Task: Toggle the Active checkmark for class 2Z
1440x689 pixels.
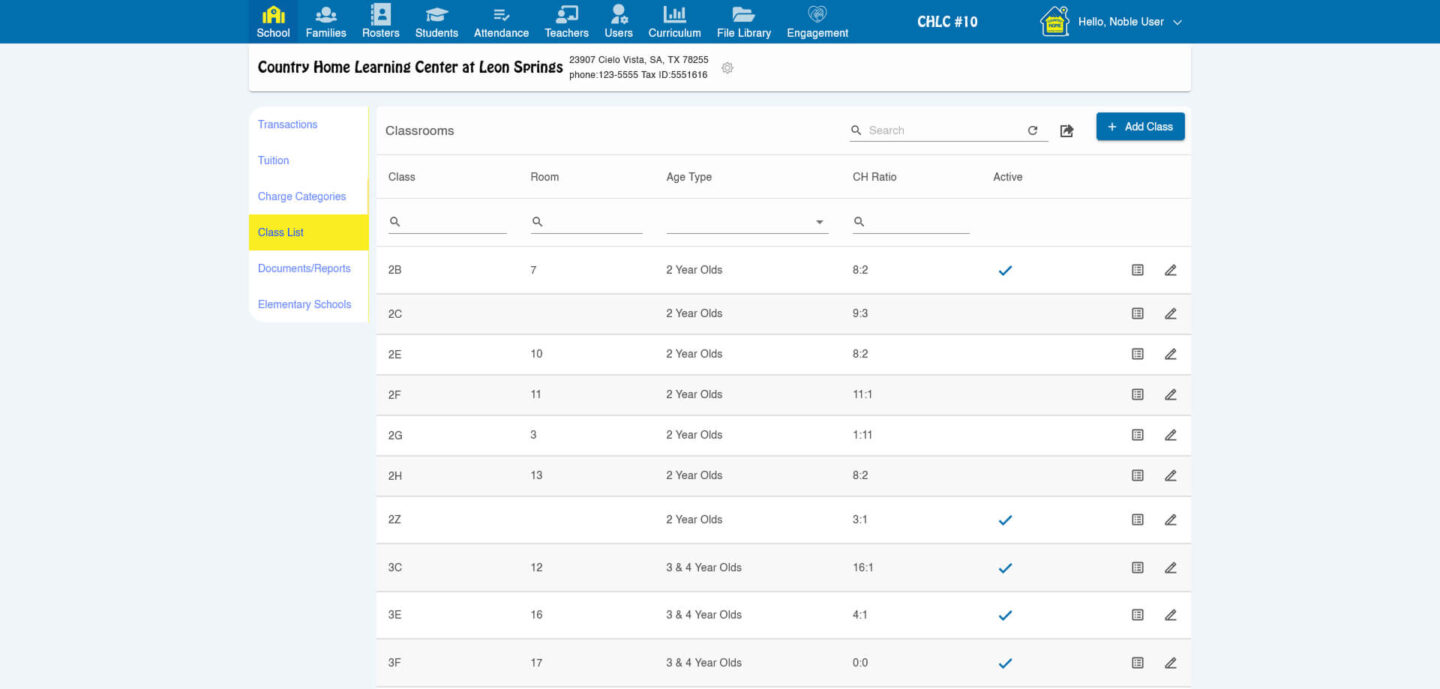Action: pos(1005,520)
